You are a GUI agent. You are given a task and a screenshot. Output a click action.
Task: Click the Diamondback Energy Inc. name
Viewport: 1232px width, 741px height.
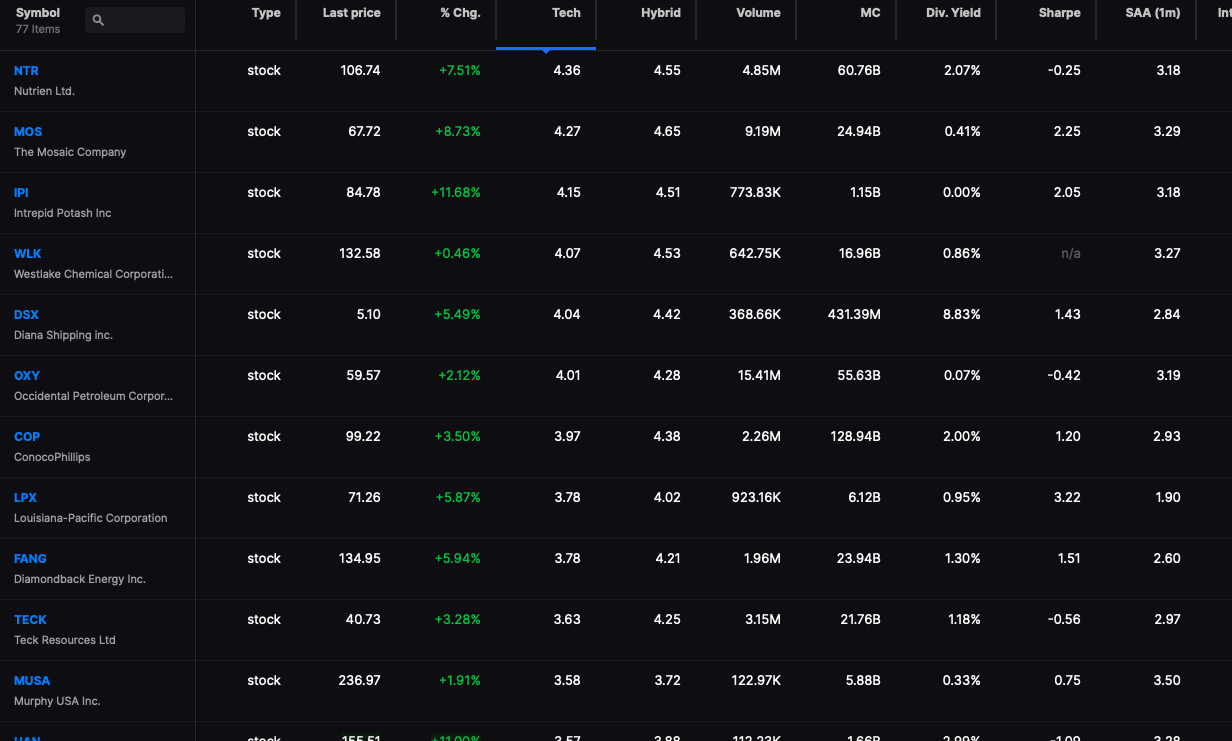click(80, 579)
